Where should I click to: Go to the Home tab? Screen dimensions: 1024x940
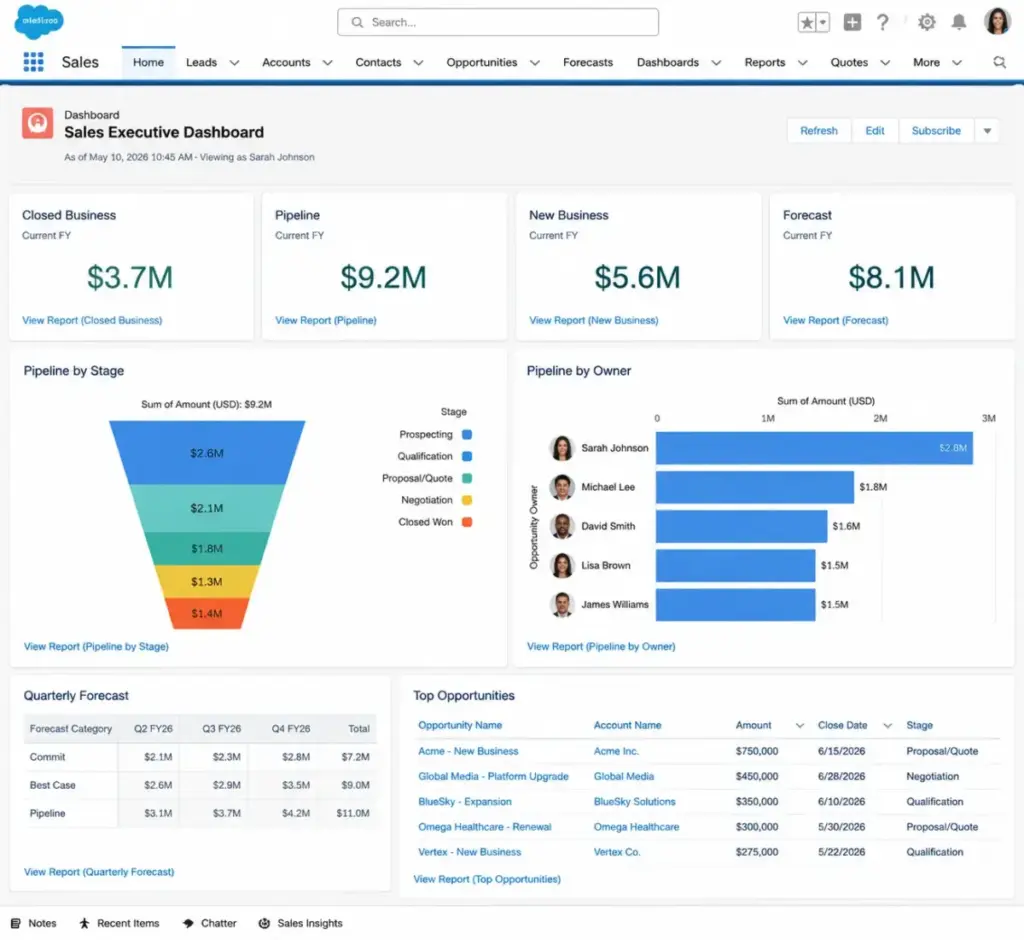point(148,63)
